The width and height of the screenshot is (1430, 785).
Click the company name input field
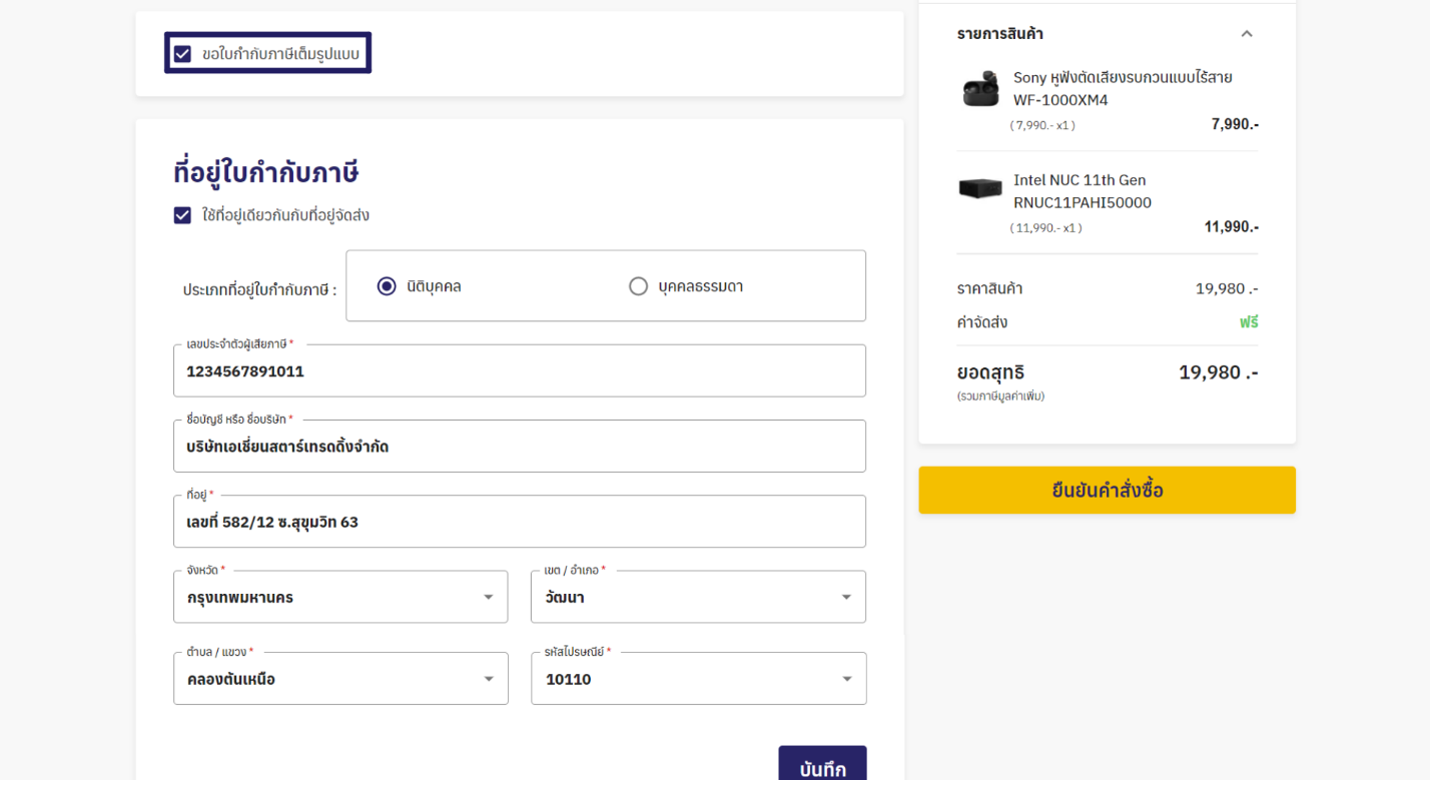coord(519,446)
